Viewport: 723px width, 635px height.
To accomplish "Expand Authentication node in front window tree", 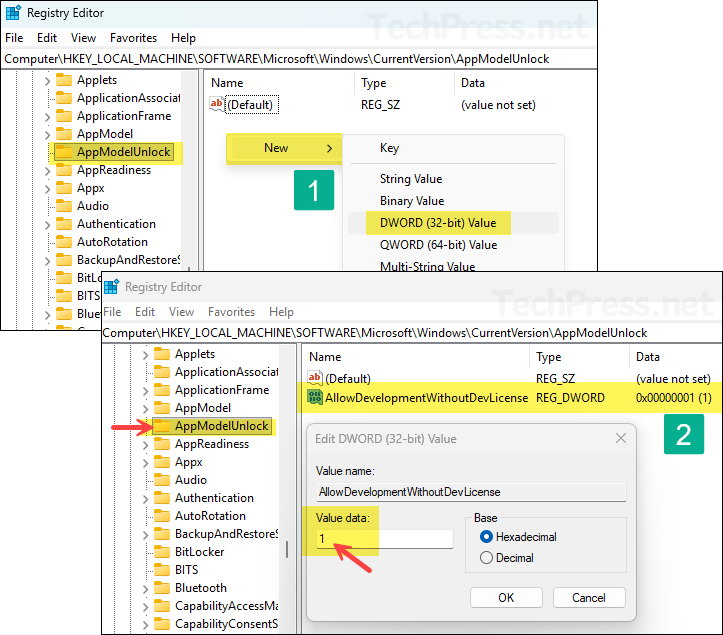I will [145, 499].
